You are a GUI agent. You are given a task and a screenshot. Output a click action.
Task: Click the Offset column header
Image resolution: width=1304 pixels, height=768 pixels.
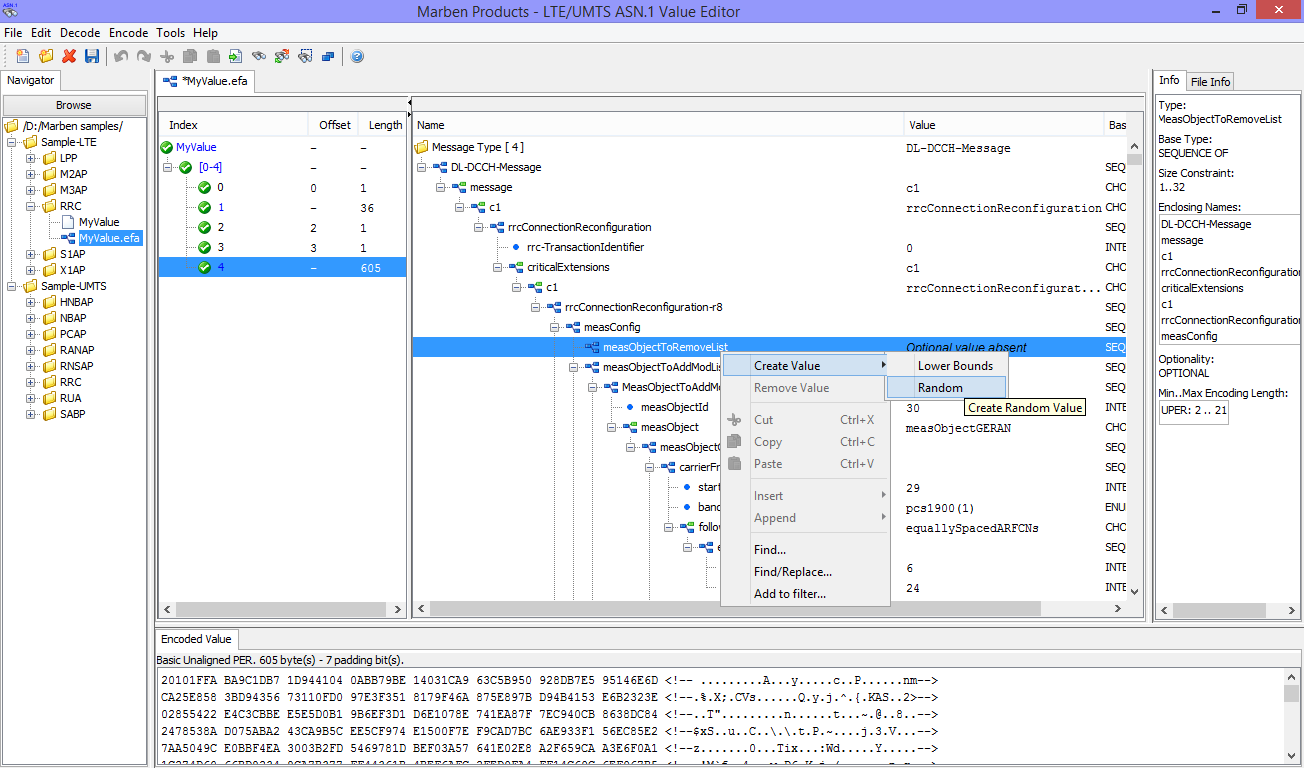(335, 125)
